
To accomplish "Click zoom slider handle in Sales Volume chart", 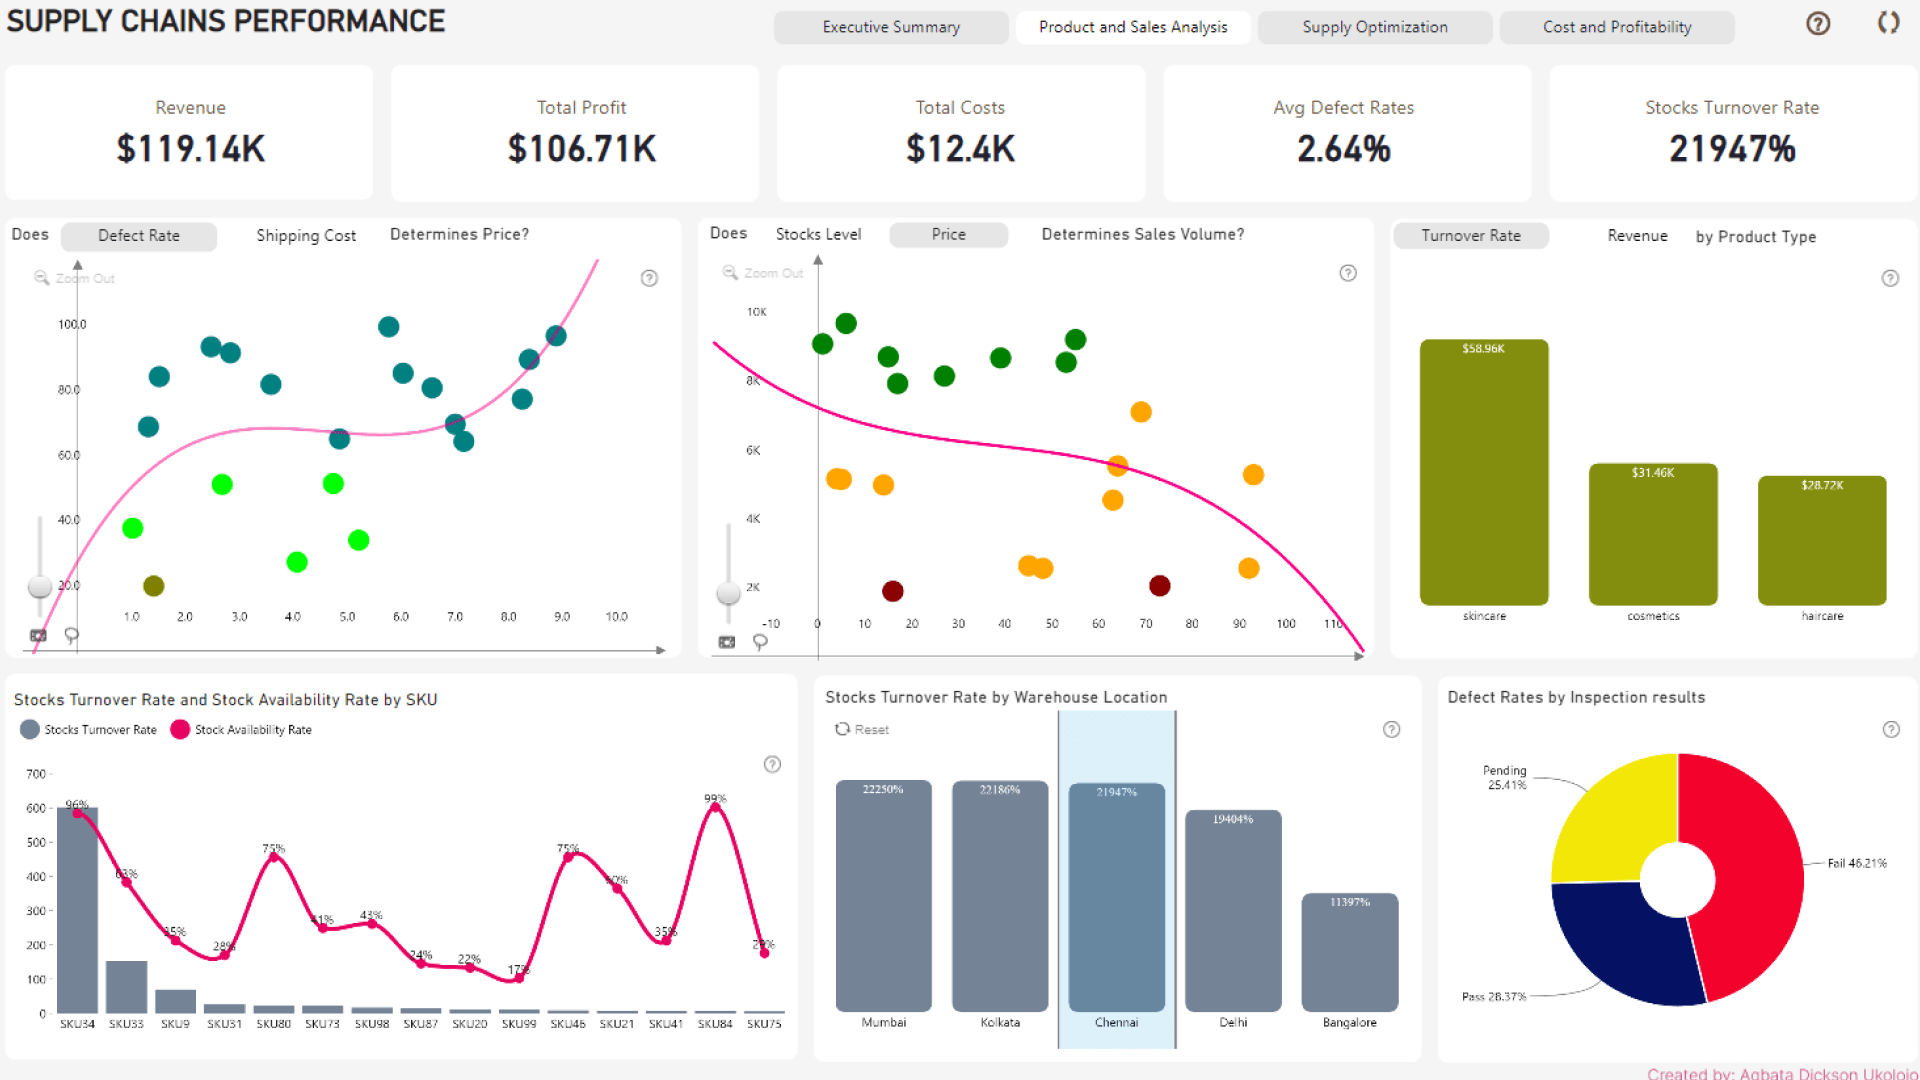I will 729,593.
